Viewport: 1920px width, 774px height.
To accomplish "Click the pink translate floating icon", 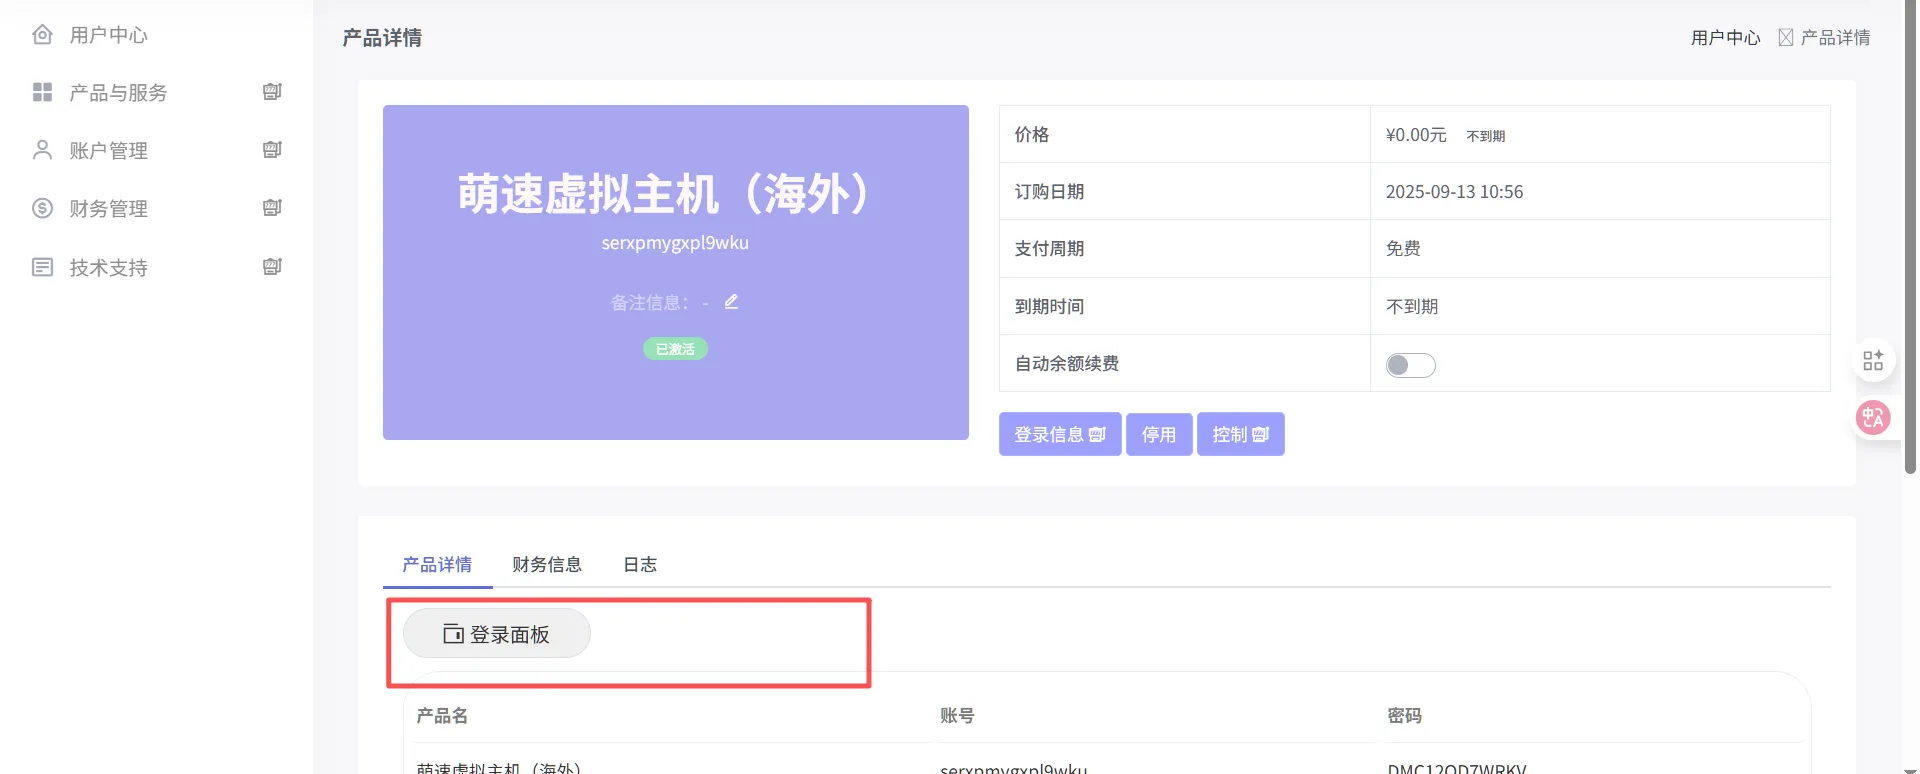I will pos(1873,417).
